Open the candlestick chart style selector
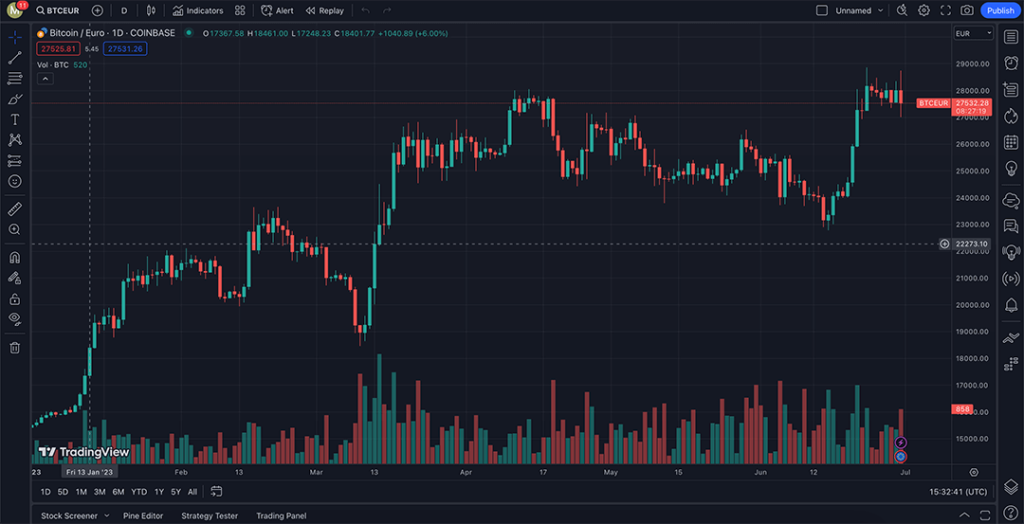Viewport: 1024px width, 524px height. point(150,10)
